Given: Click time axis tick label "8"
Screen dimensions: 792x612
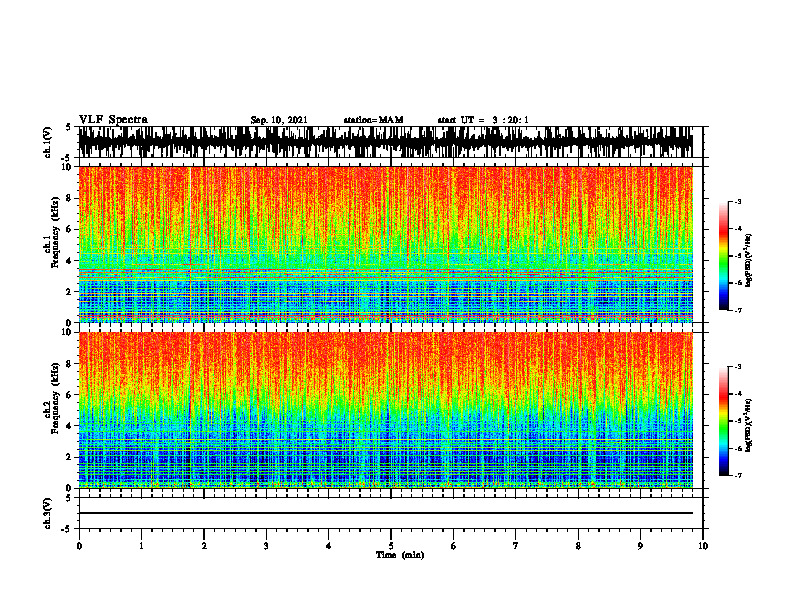Looking at the screenshot, I should point(578,546).
